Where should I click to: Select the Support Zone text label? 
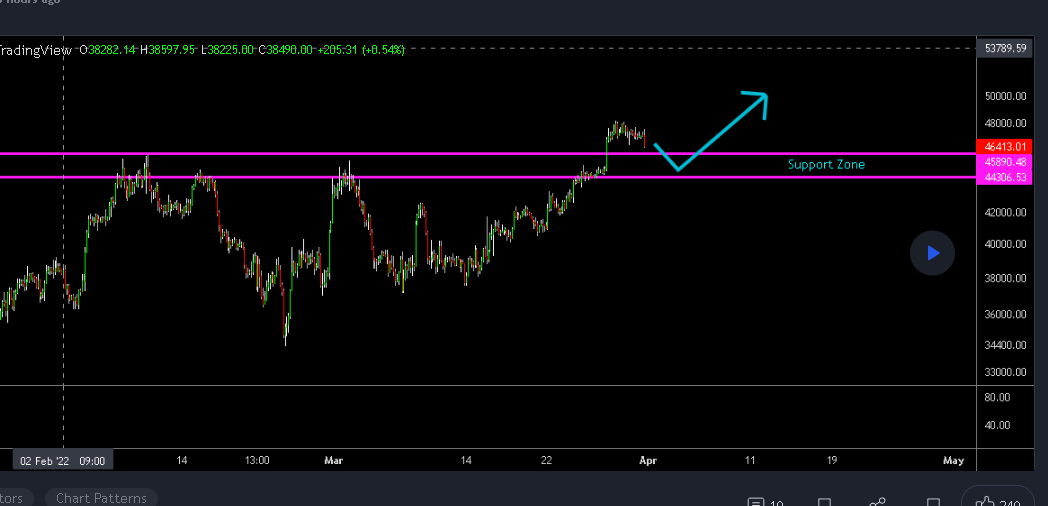tap(826, 164)
